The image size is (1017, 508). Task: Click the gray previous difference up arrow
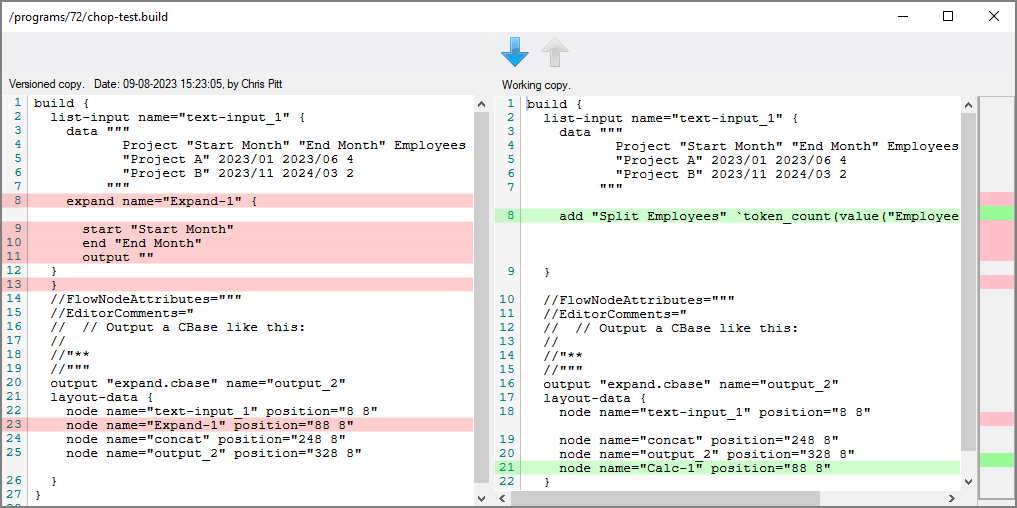[555, 51]
